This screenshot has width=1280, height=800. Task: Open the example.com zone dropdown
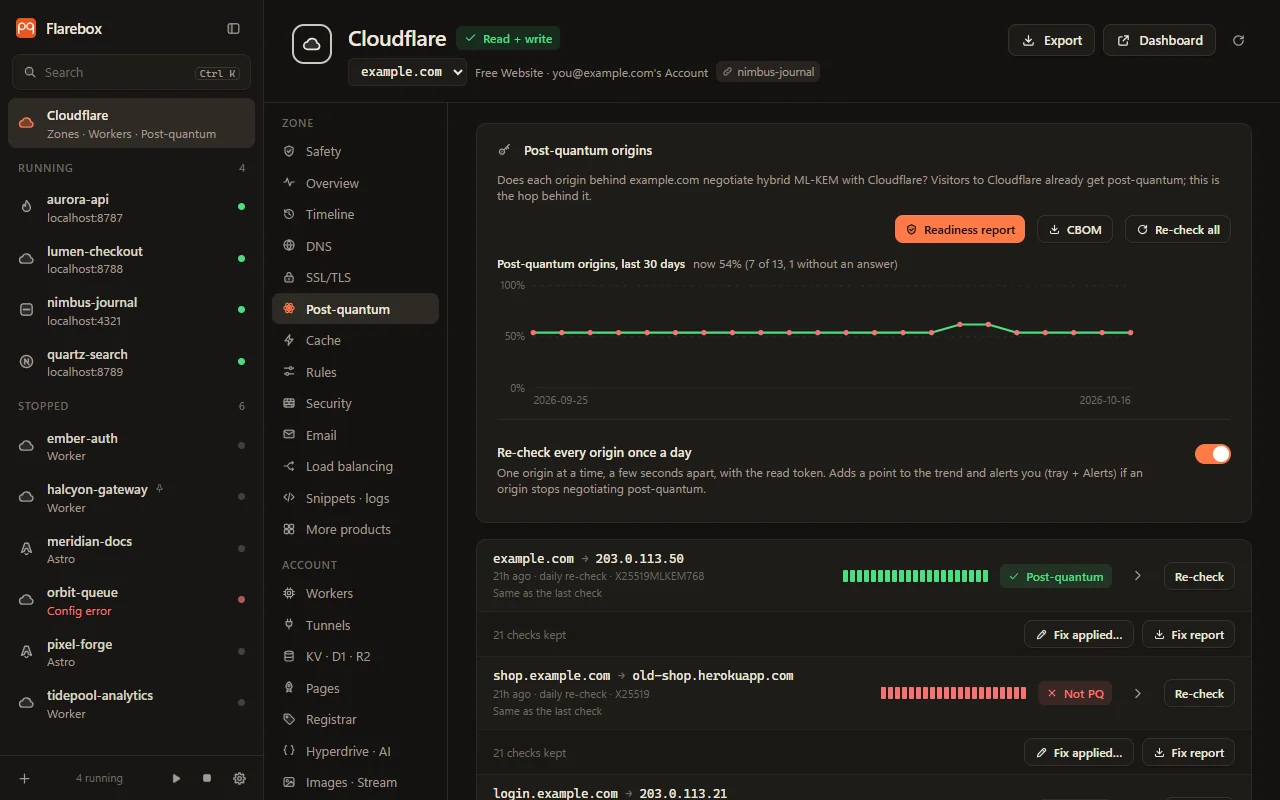[x=407, y=72]
